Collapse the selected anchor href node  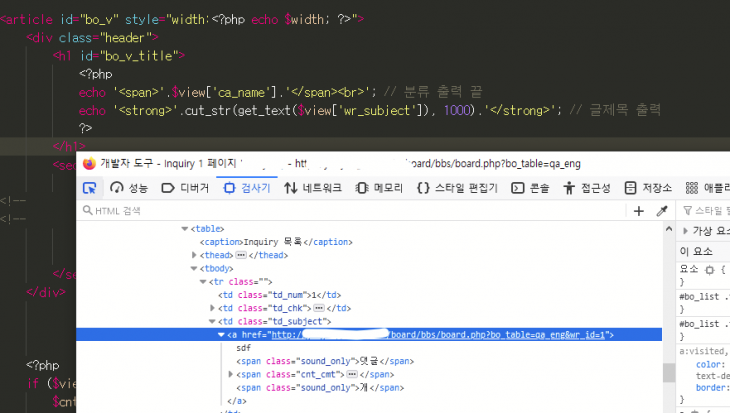click(221, 335)
